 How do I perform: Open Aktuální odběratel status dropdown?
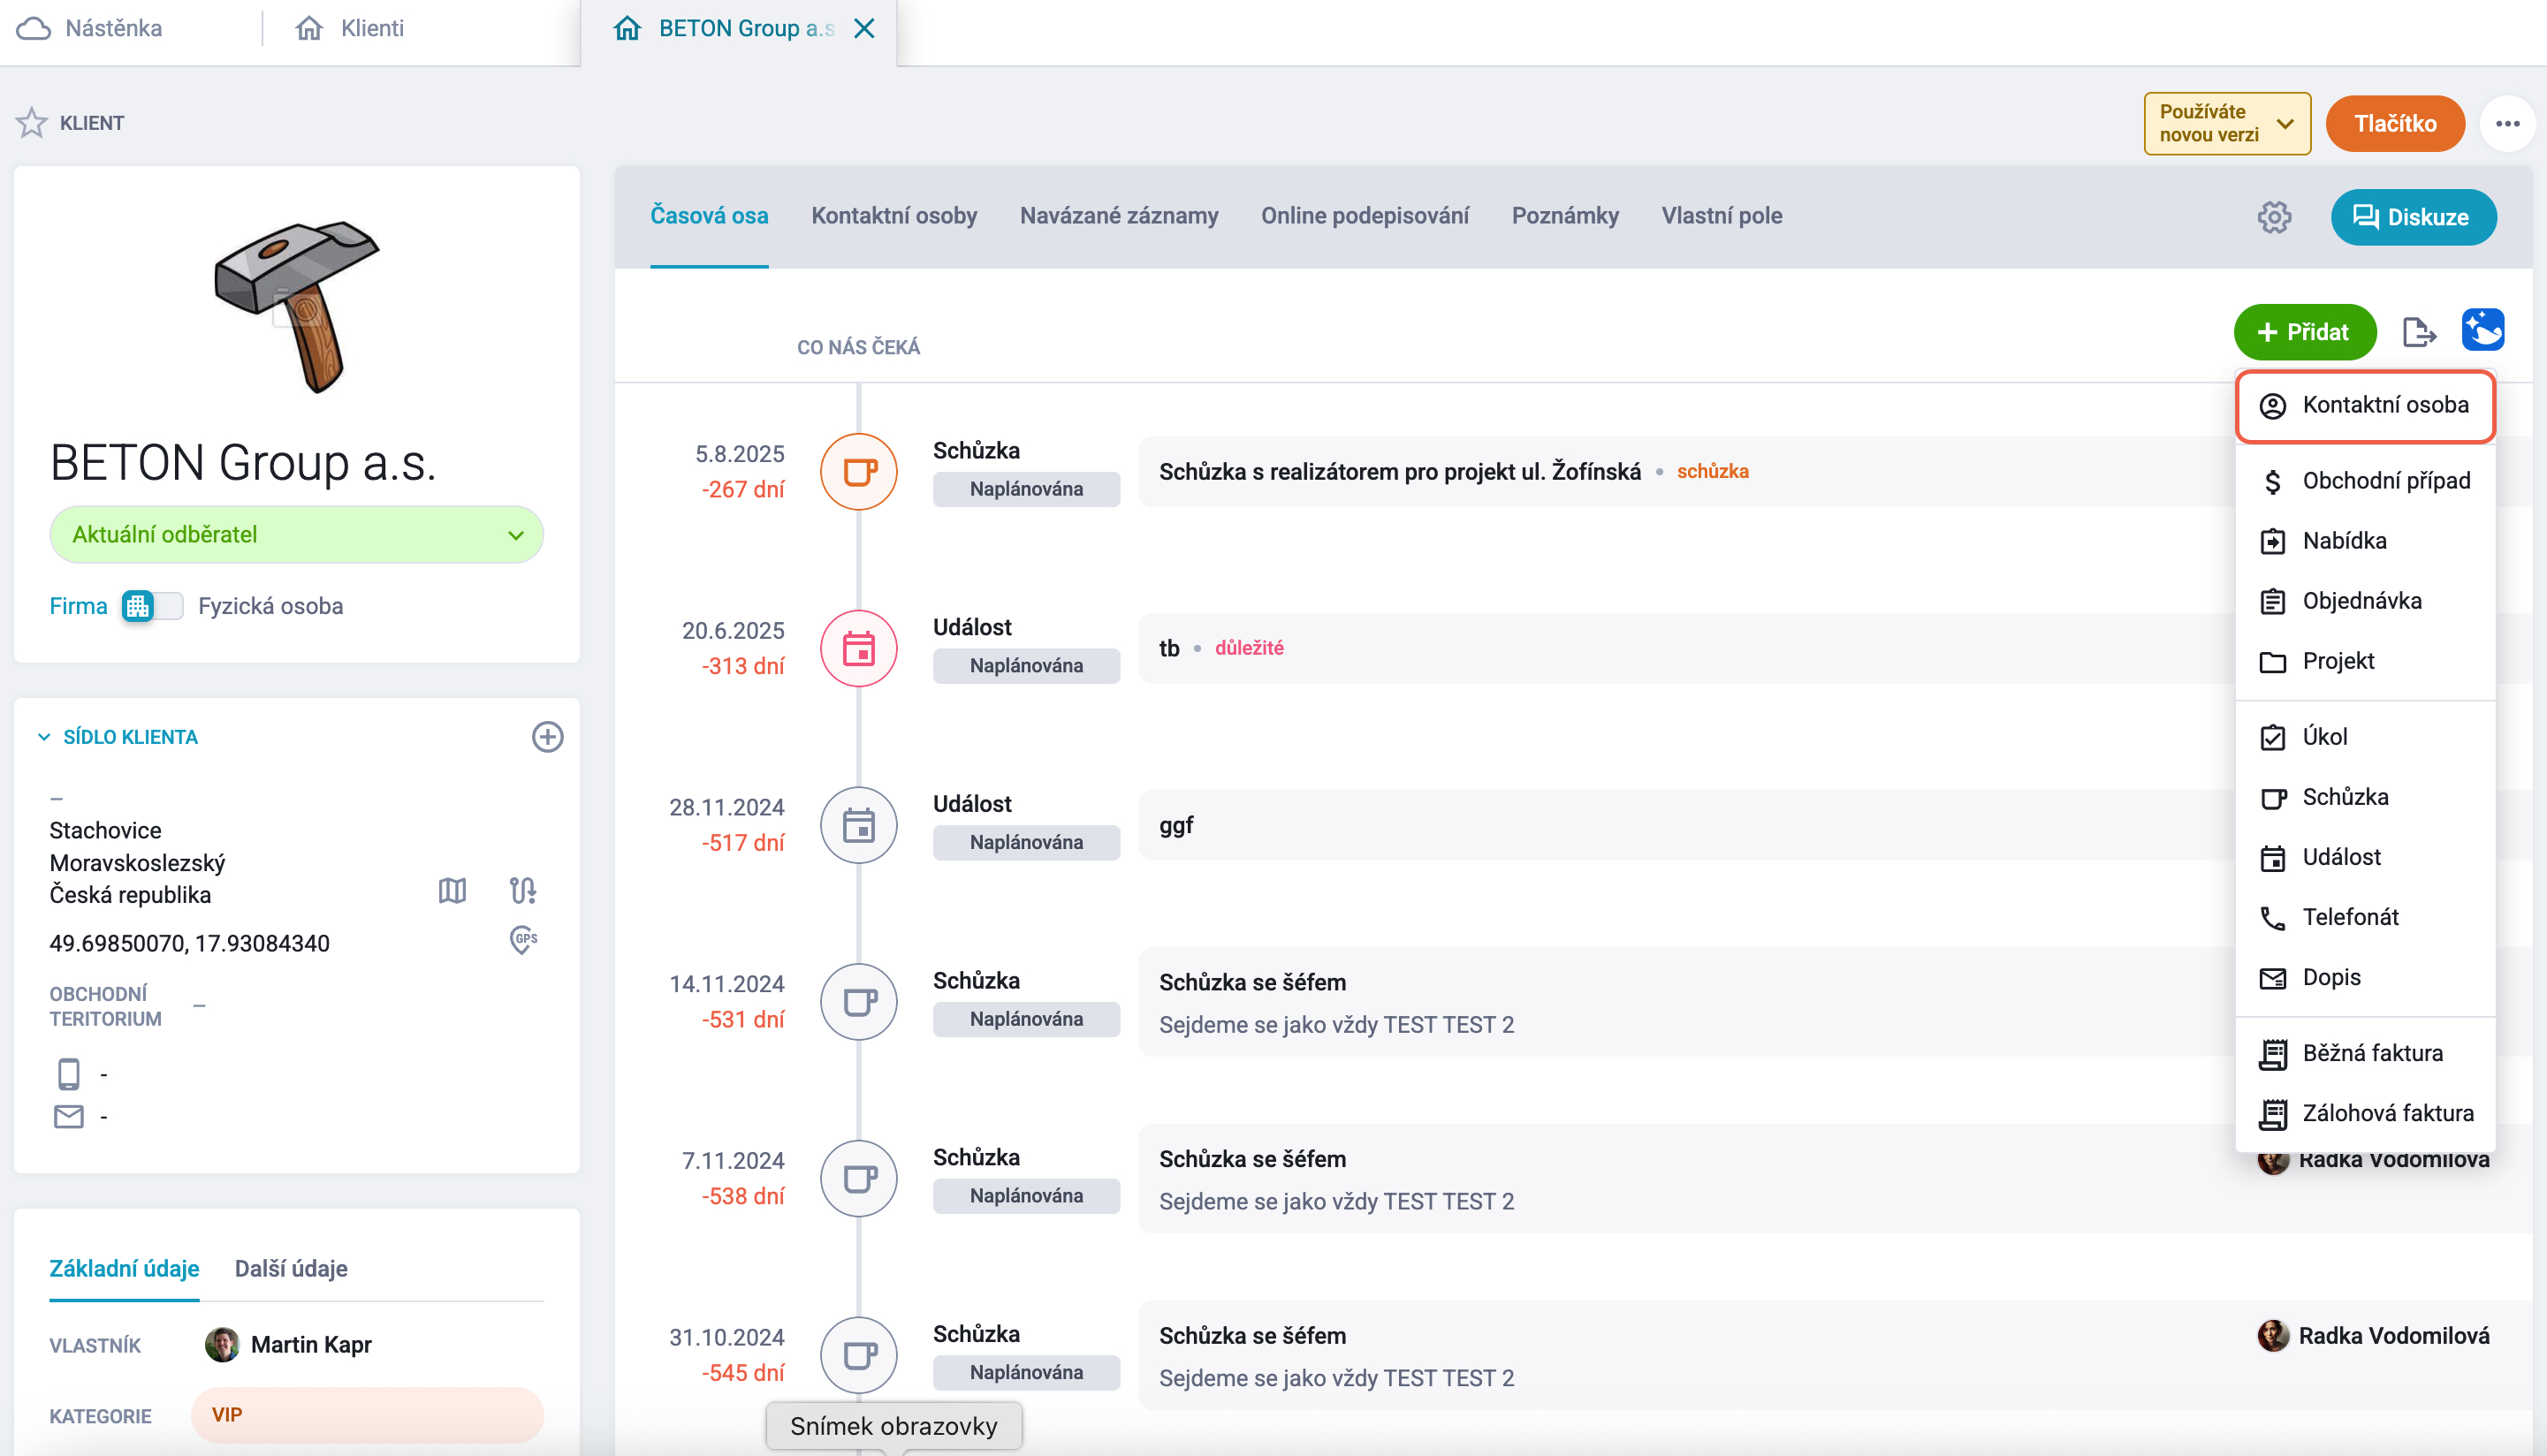click(x=297, y=535)
